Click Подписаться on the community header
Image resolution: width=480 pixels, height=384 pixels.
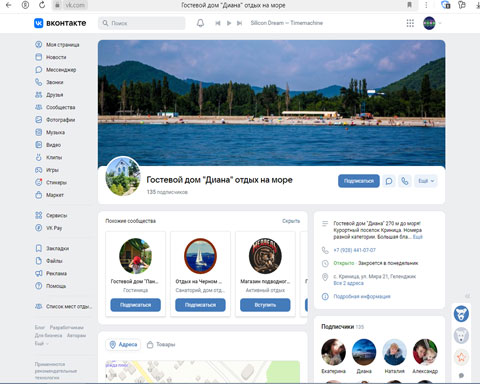point(359,181)
